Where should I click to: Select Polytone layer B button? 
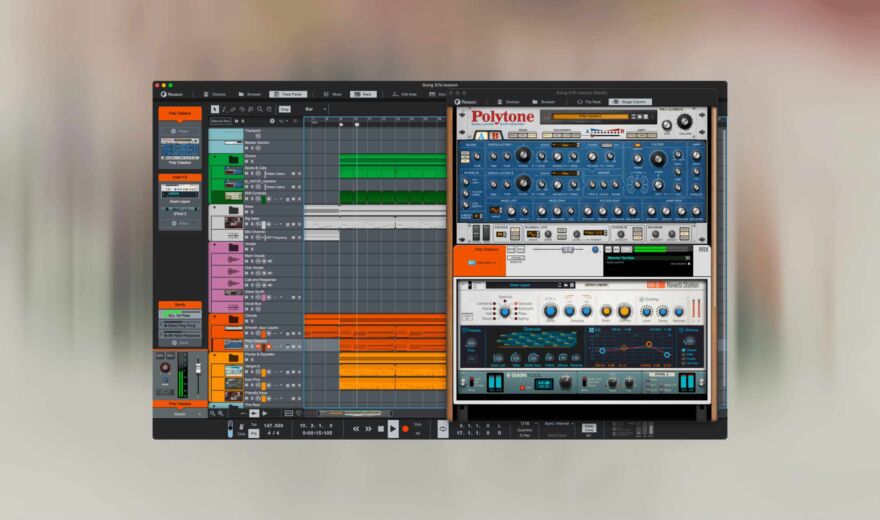tap(495, 135)
